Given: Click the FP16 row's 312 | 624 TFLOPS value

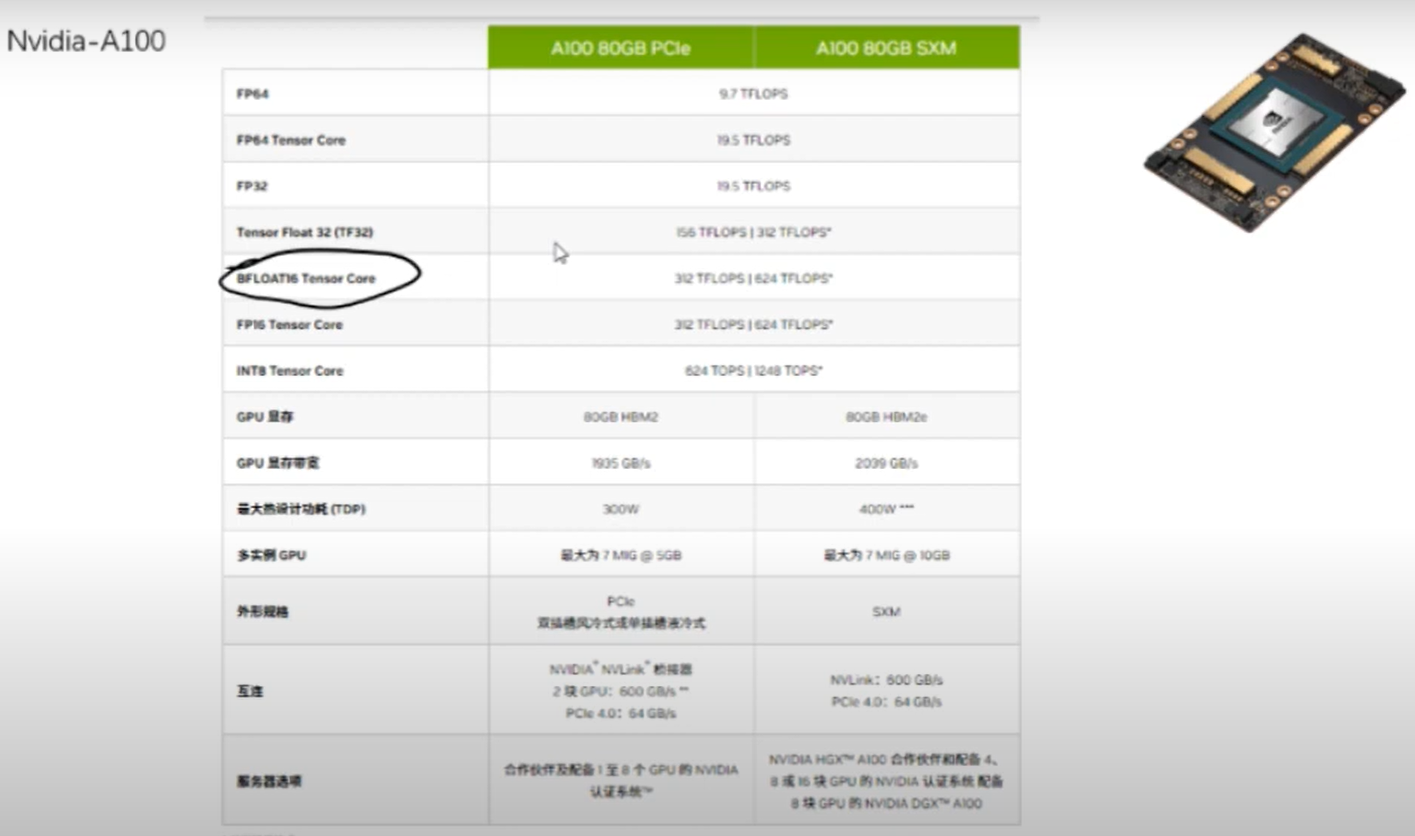Looking at the screenshot, I should pos(754,324).
